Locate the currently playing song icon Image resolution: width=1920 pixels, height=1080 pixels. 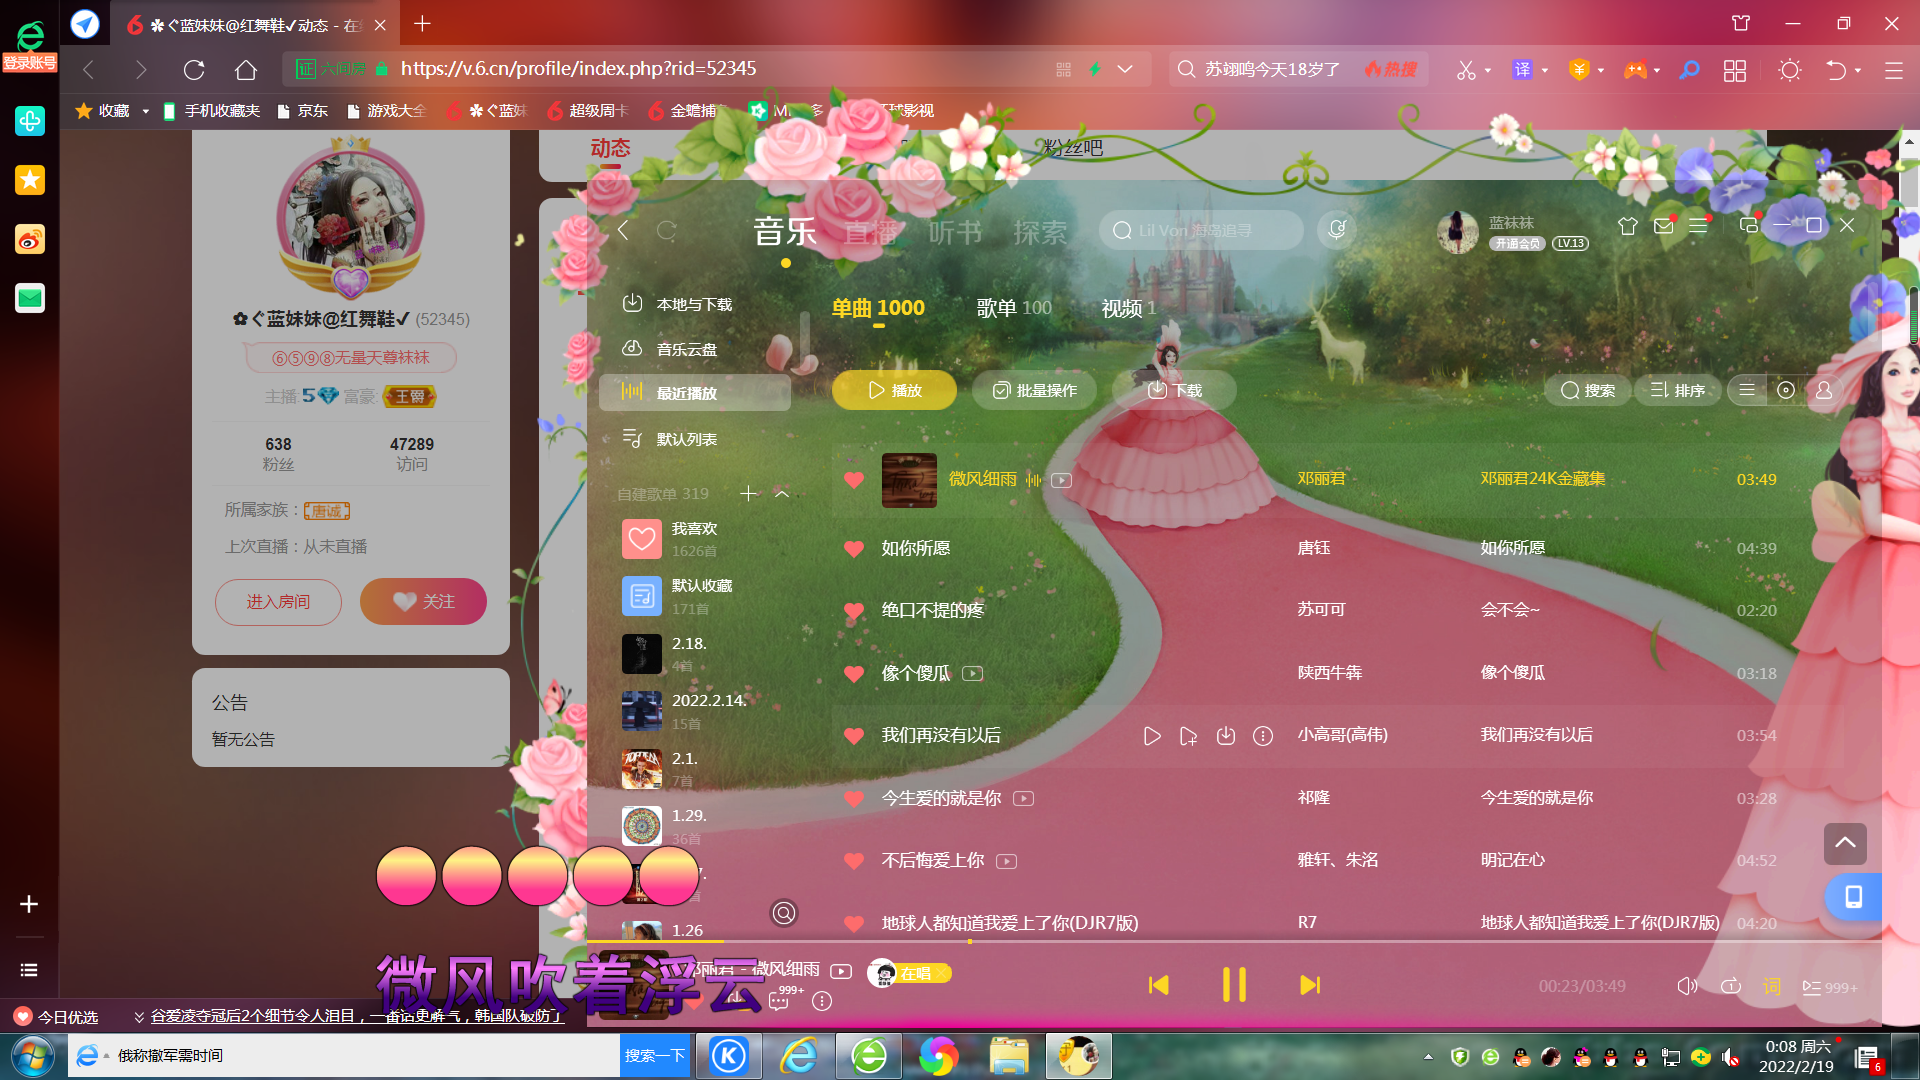tap(1786, 390)
